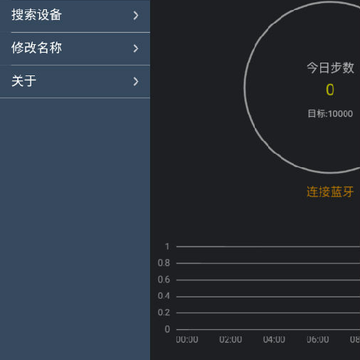The image size is (360, 360).
Task: Click the 00:00 time axis label
Action: tap(187, 340)
